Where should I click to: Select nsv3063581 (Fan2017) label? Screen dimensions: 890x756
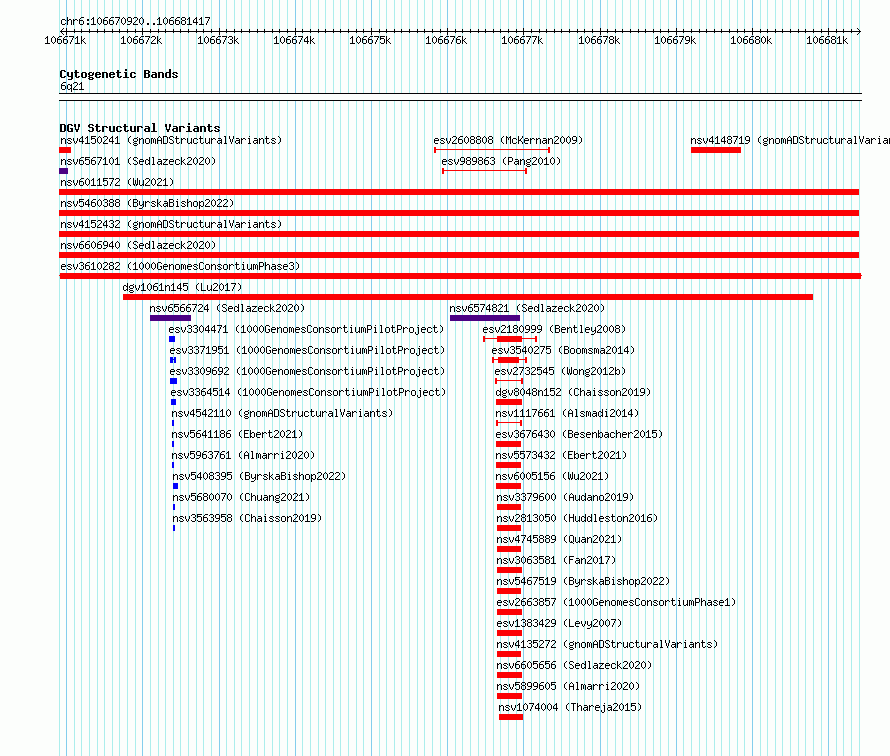click(556, 560)
